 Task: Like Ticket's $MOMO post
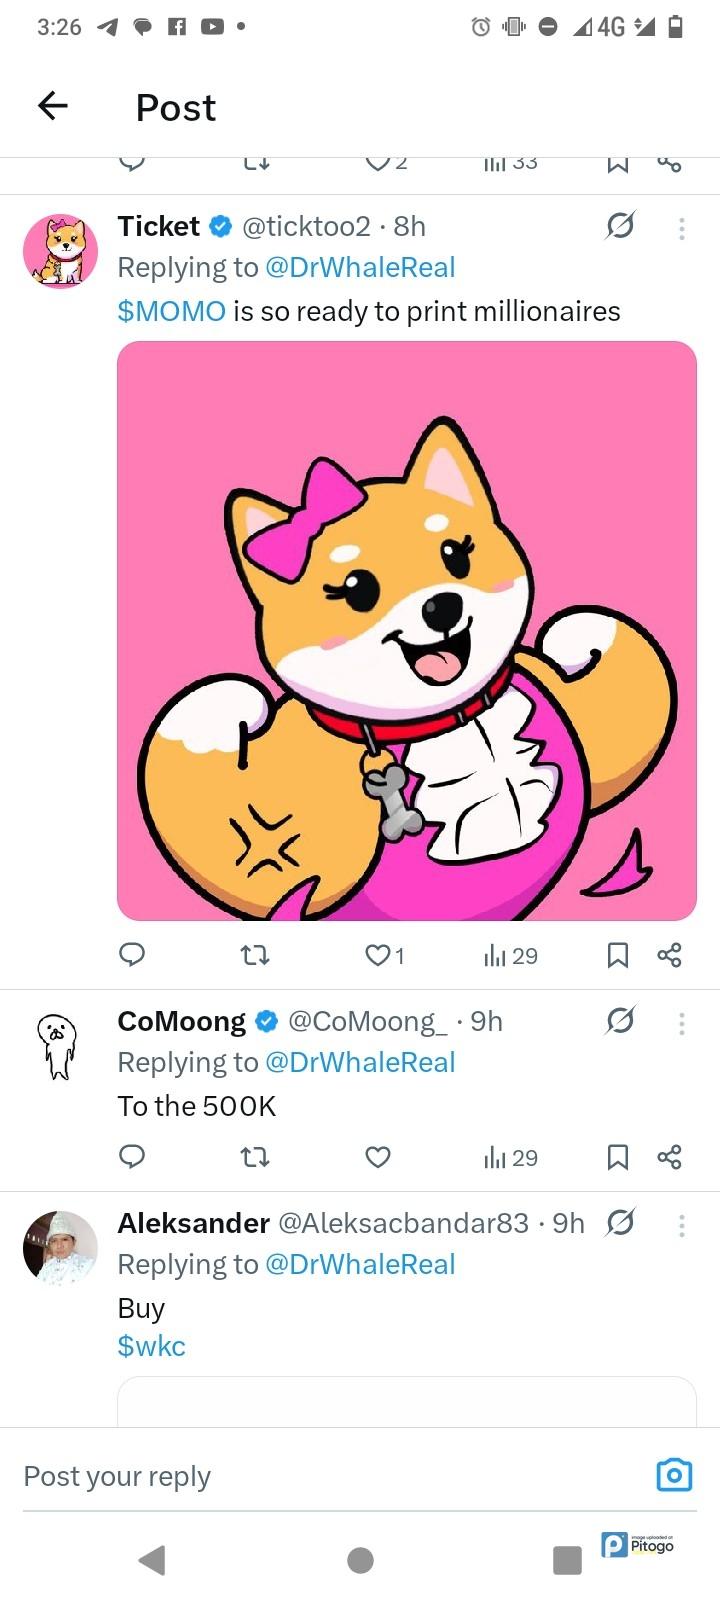378,955
